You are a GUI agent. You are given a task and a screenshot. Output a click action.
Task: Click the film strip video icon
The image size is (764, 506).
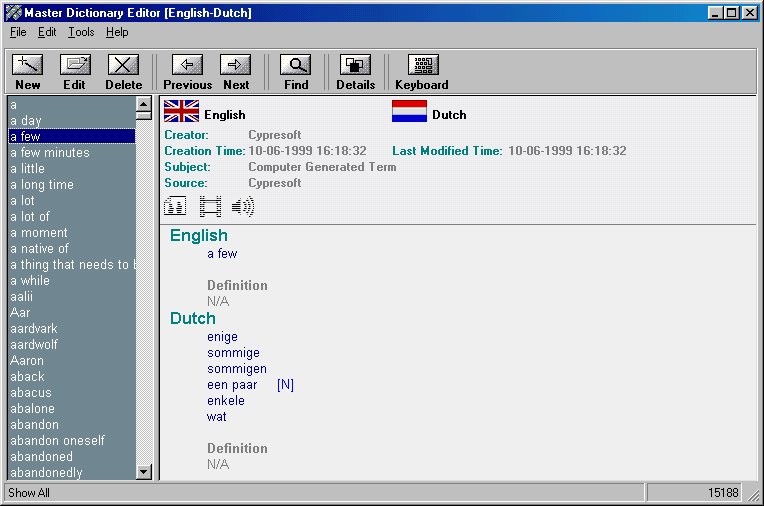pos(210,207)
